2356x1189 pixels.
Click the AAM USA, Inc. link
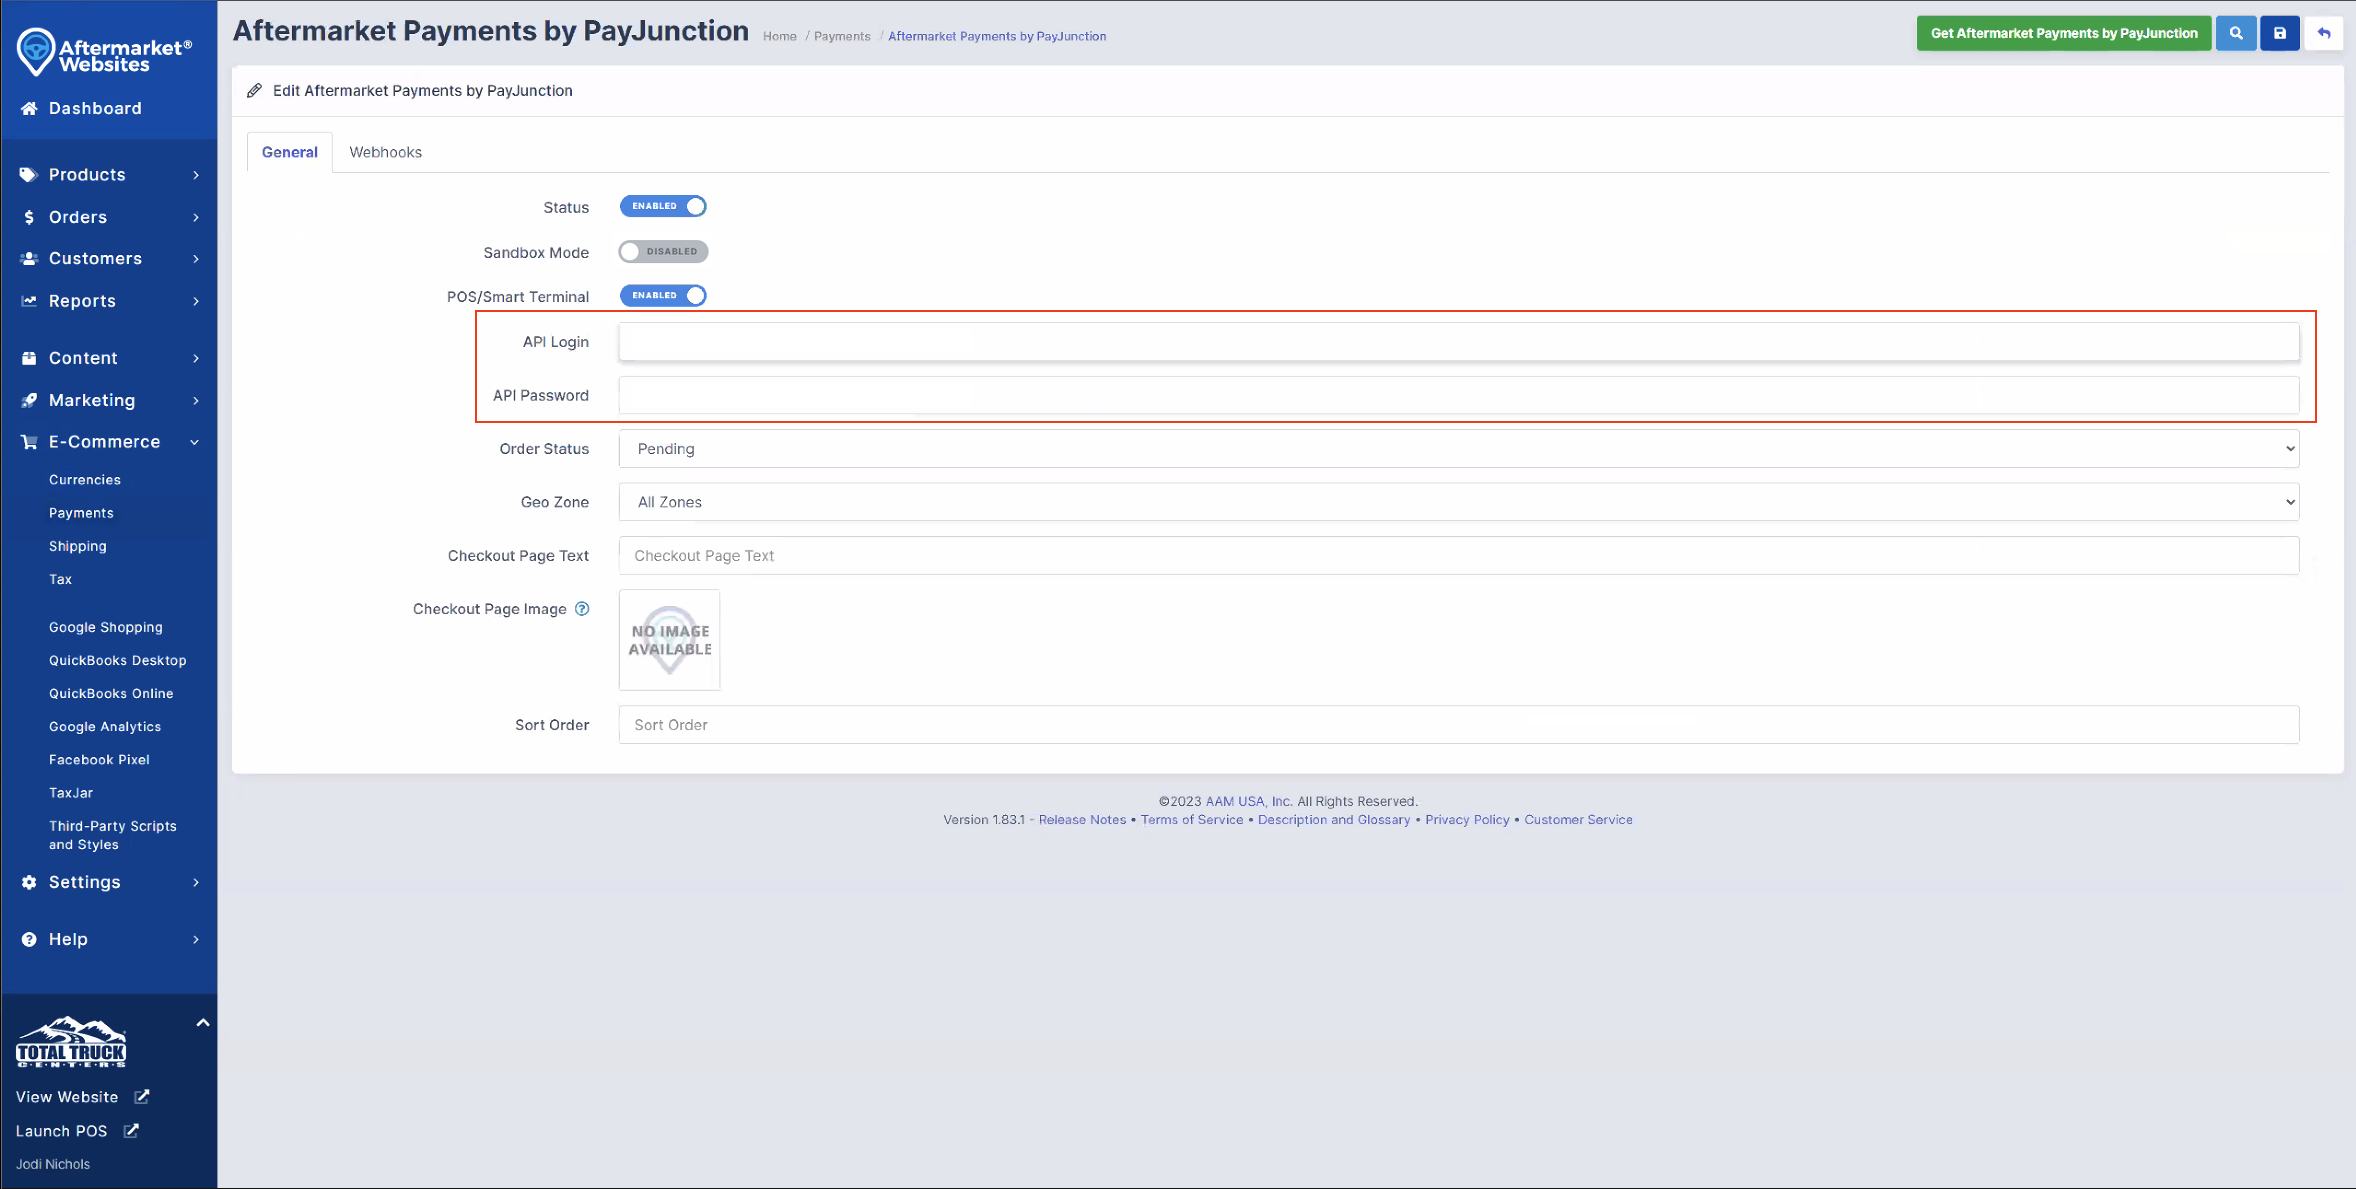coord(1249,801)
